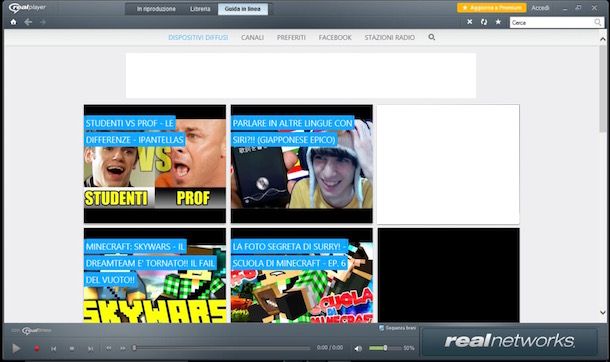Open the Parlare in altre lingue con Siri video
This screenshot has height=362, width=610.
coord(301,164)
